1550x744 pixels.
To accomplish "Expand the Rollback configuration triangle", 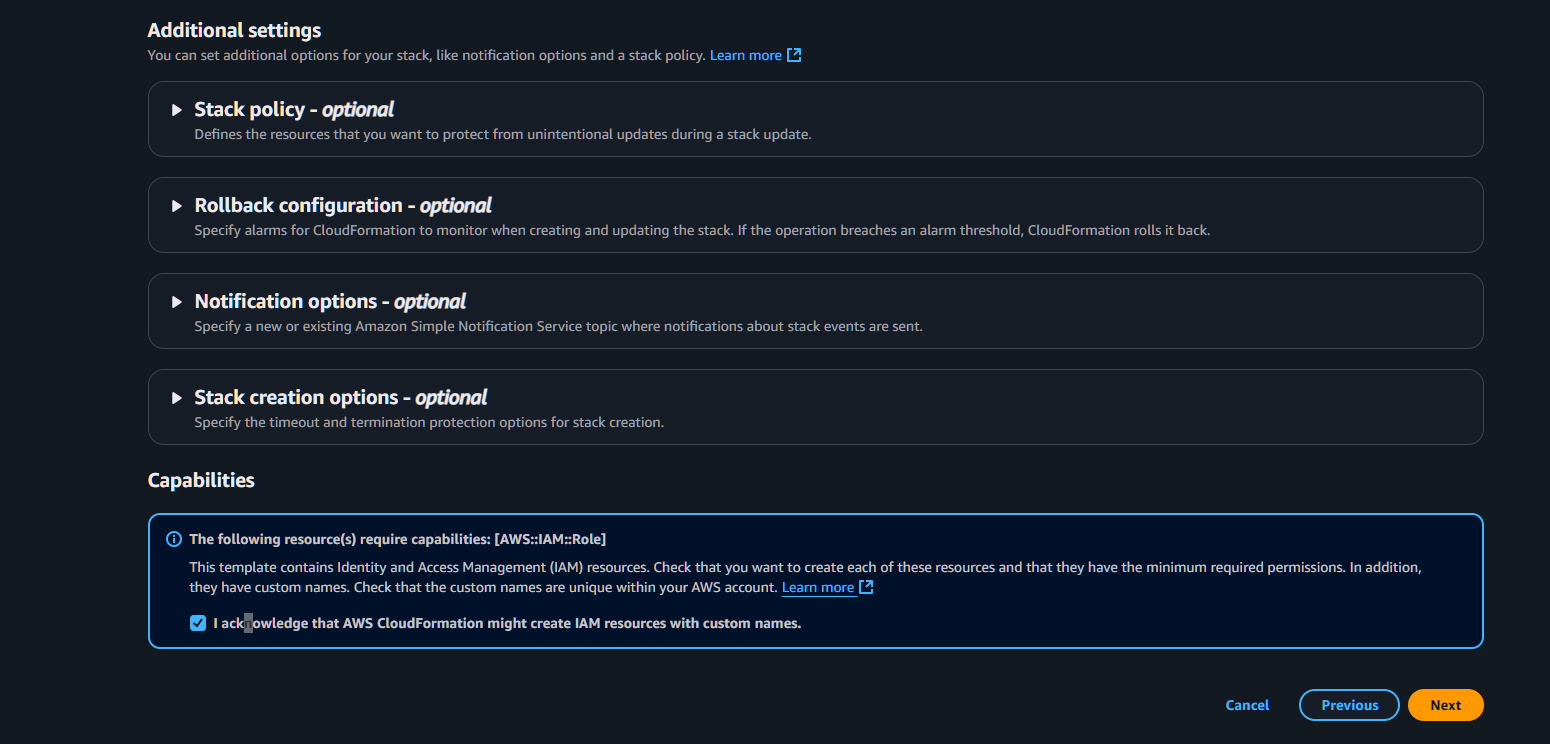I will click(x=177, y=206).
